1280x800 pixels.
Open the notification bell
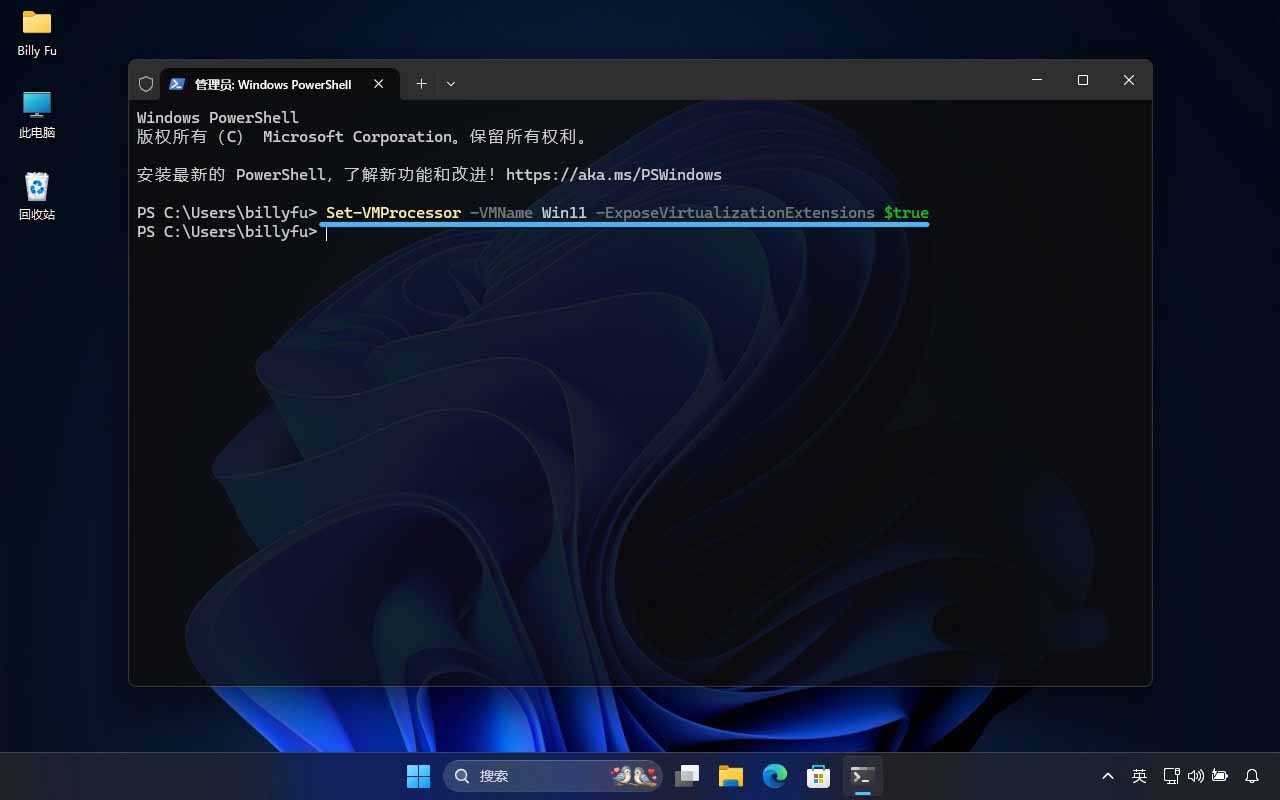1252,776
